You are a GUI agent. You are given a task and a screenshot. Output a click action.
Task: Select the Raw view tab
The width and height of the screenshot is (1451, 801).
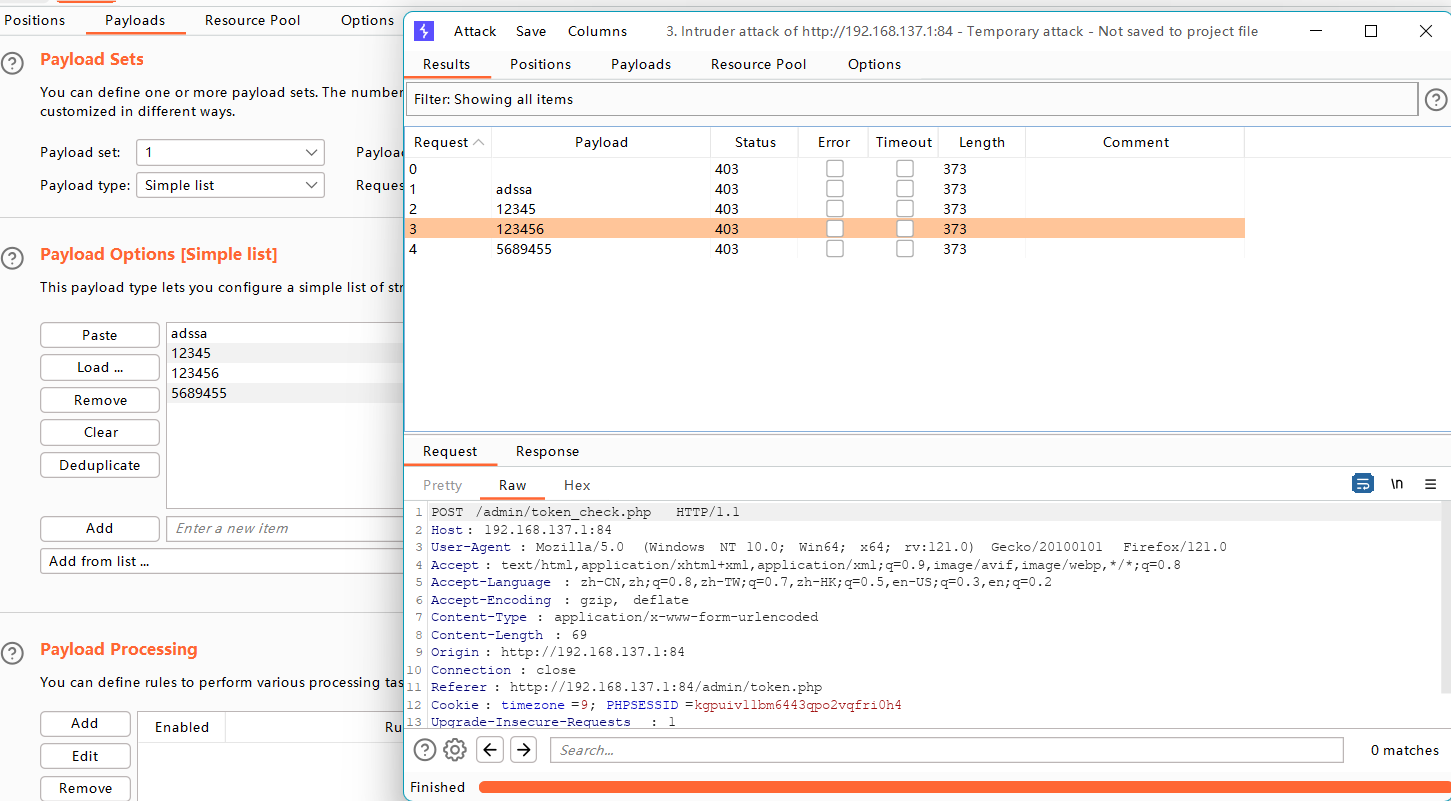[513, 485]
